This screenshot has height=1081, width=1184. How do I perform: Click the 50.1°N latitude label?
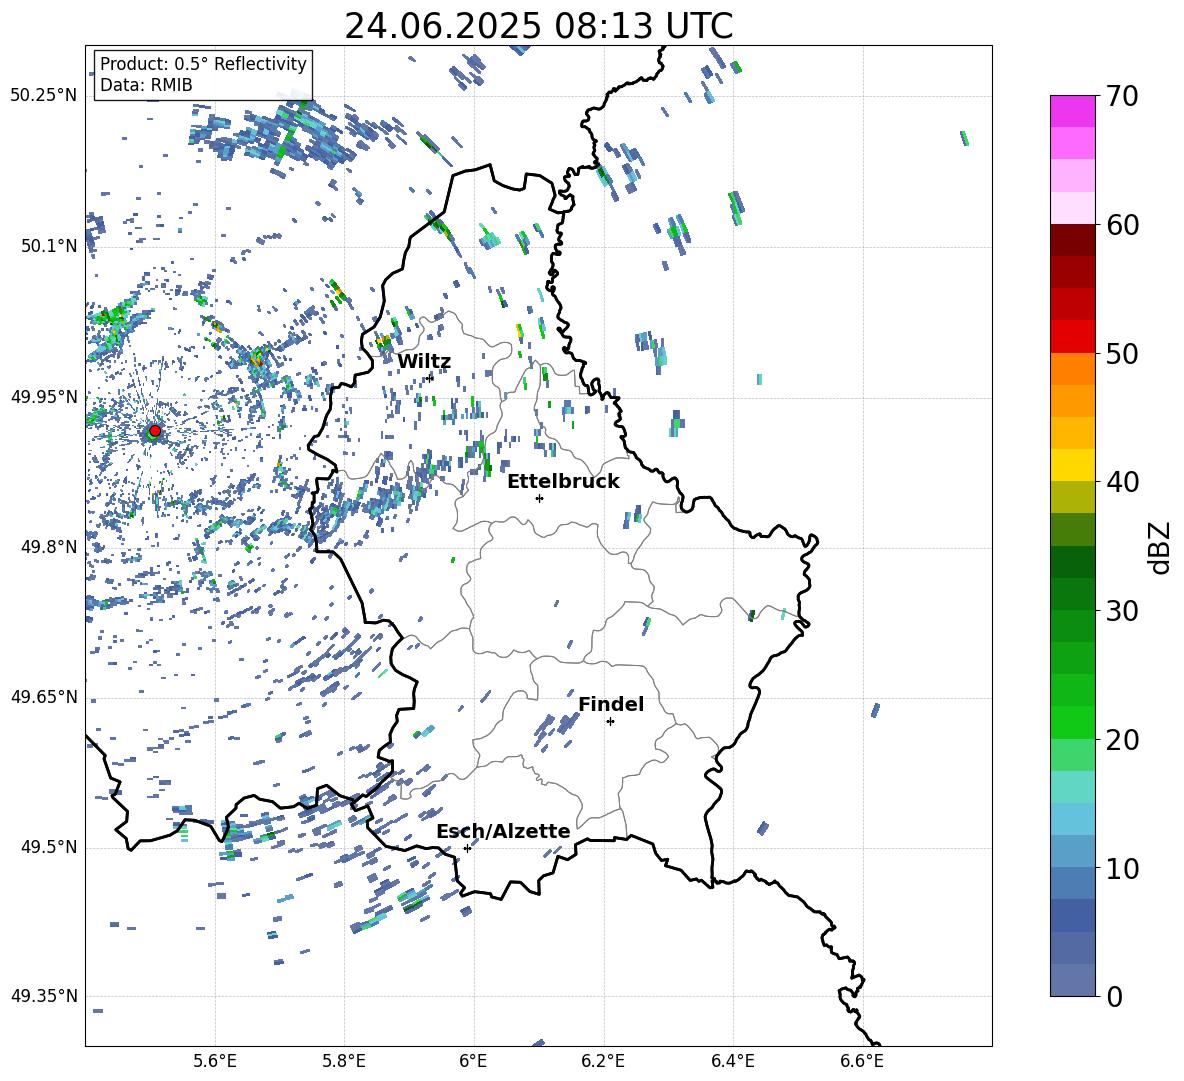click(x=49, y=246)
